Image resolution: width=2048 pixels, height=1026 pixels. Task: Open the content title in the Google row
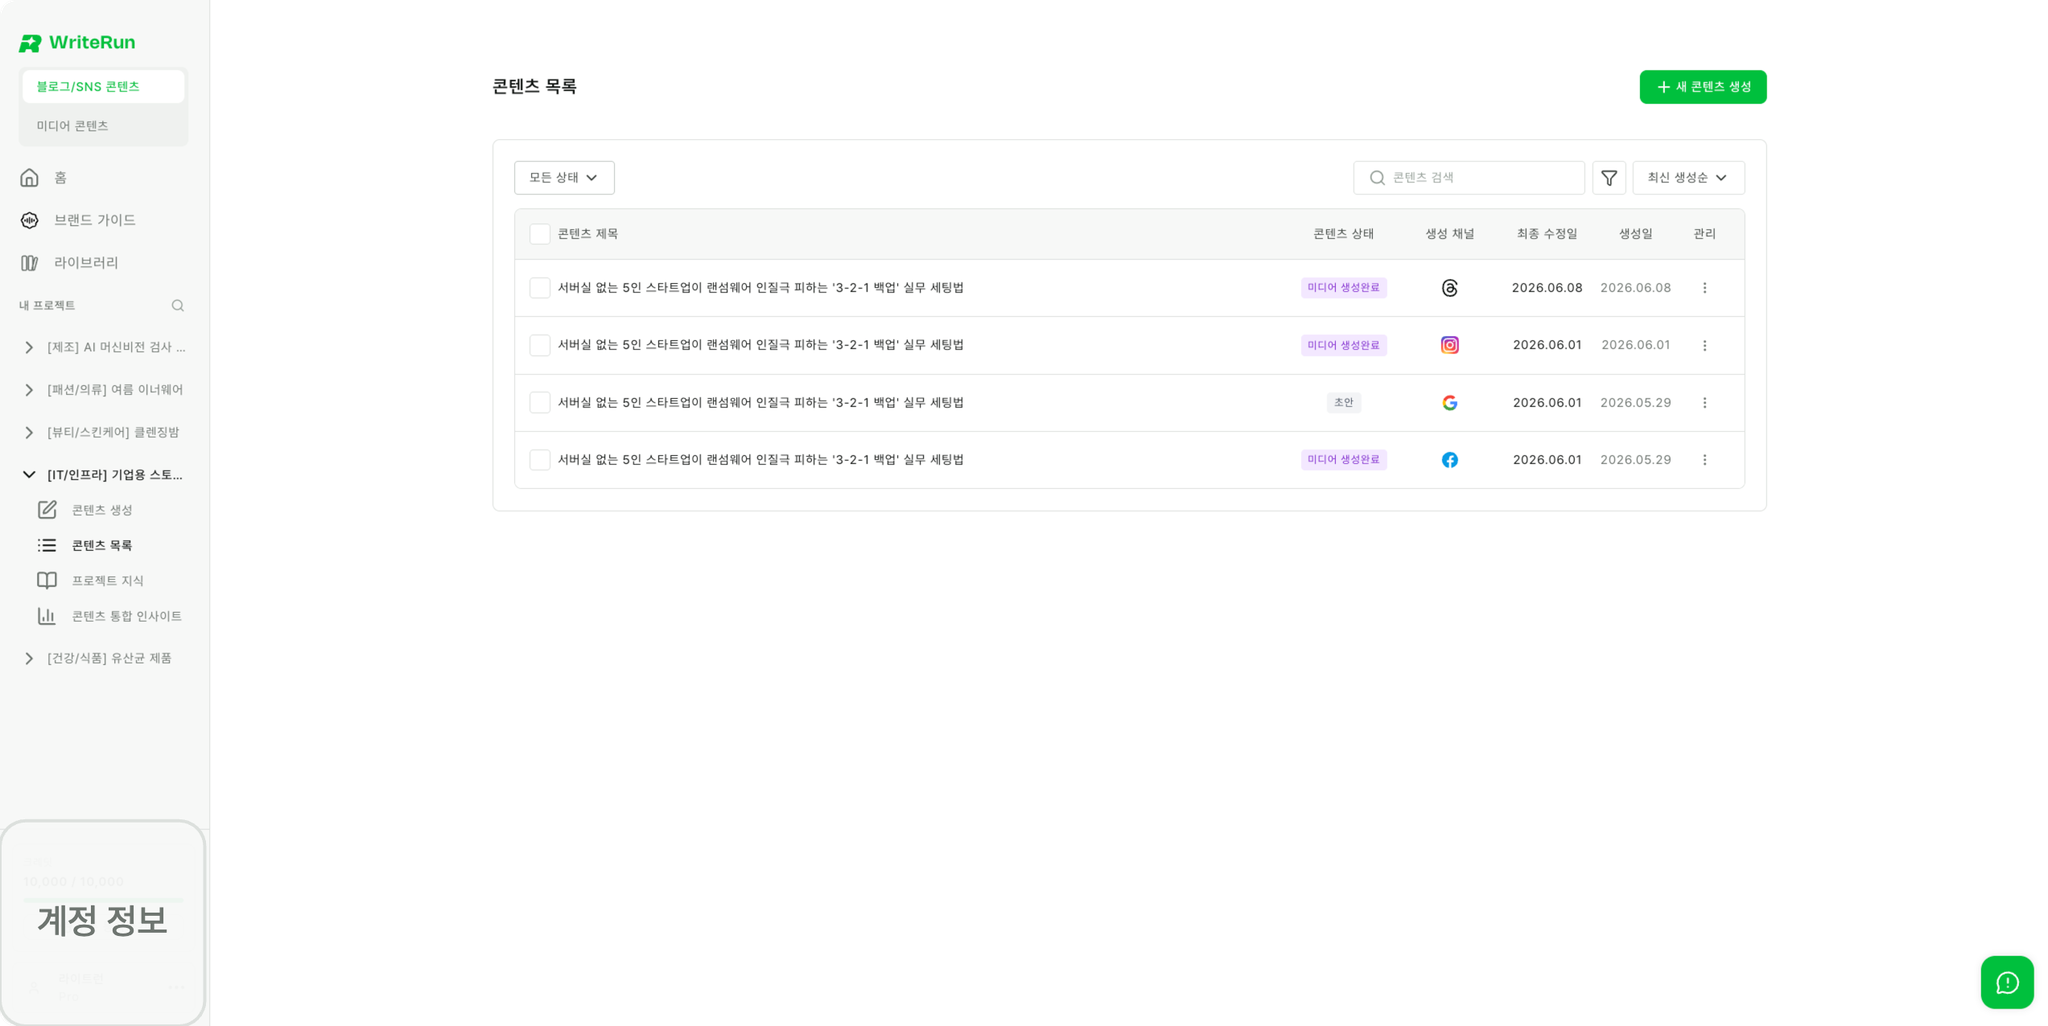point(761,403)
